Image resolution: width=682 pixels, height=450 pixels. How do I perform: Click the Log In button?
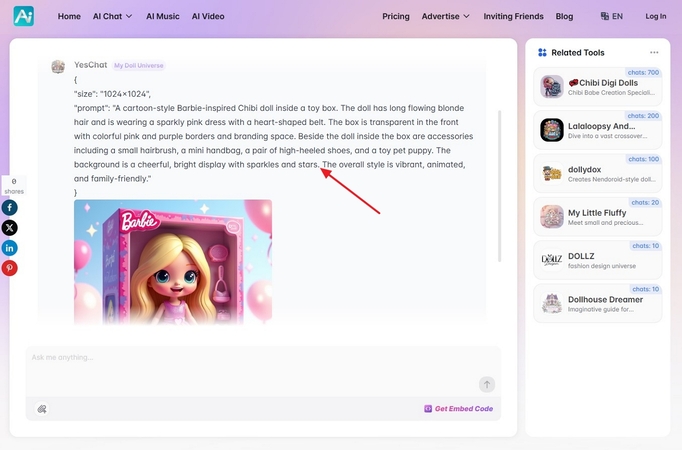pyautogui.click(x=655, y=16)
